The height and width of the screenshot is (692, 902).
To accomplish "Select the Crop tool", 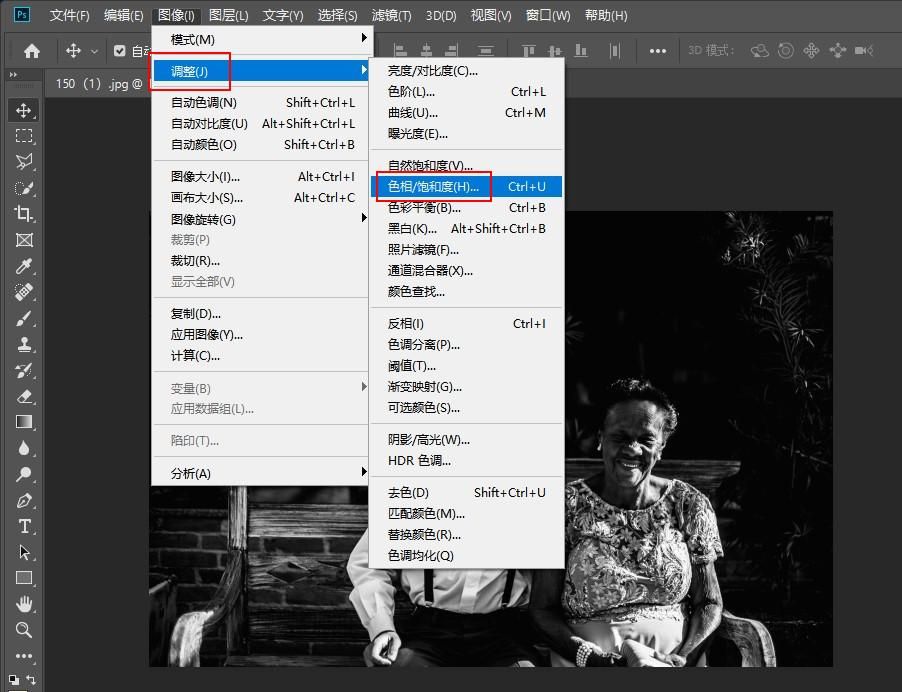I will (x=24, y=213).
